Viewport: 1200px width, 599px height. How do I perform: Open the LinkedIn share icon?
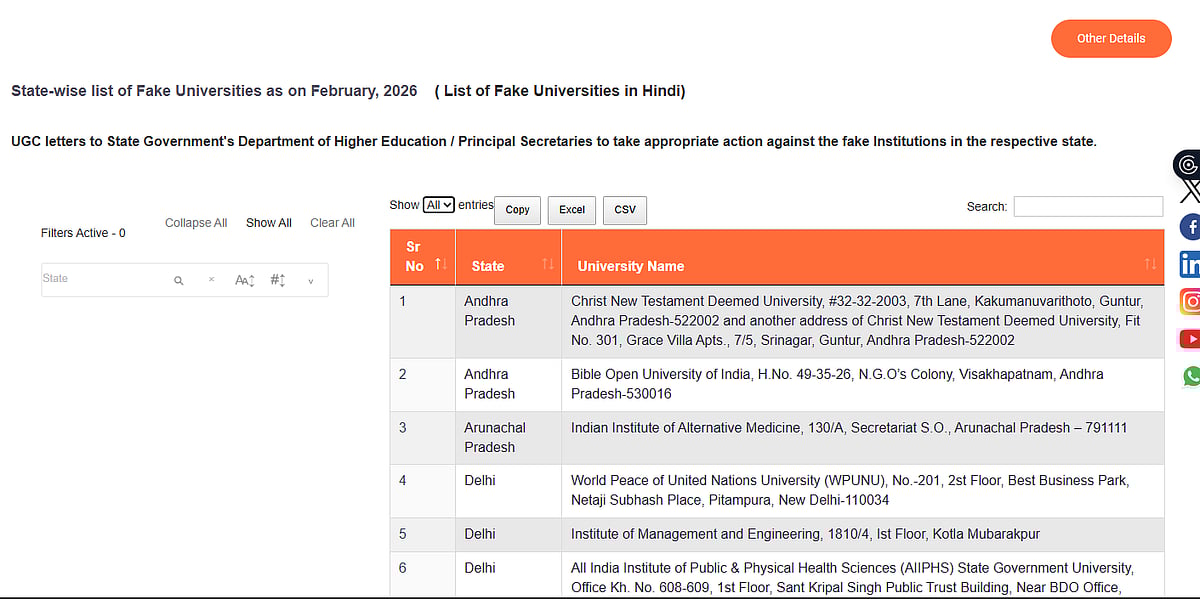coord(1189,263)
